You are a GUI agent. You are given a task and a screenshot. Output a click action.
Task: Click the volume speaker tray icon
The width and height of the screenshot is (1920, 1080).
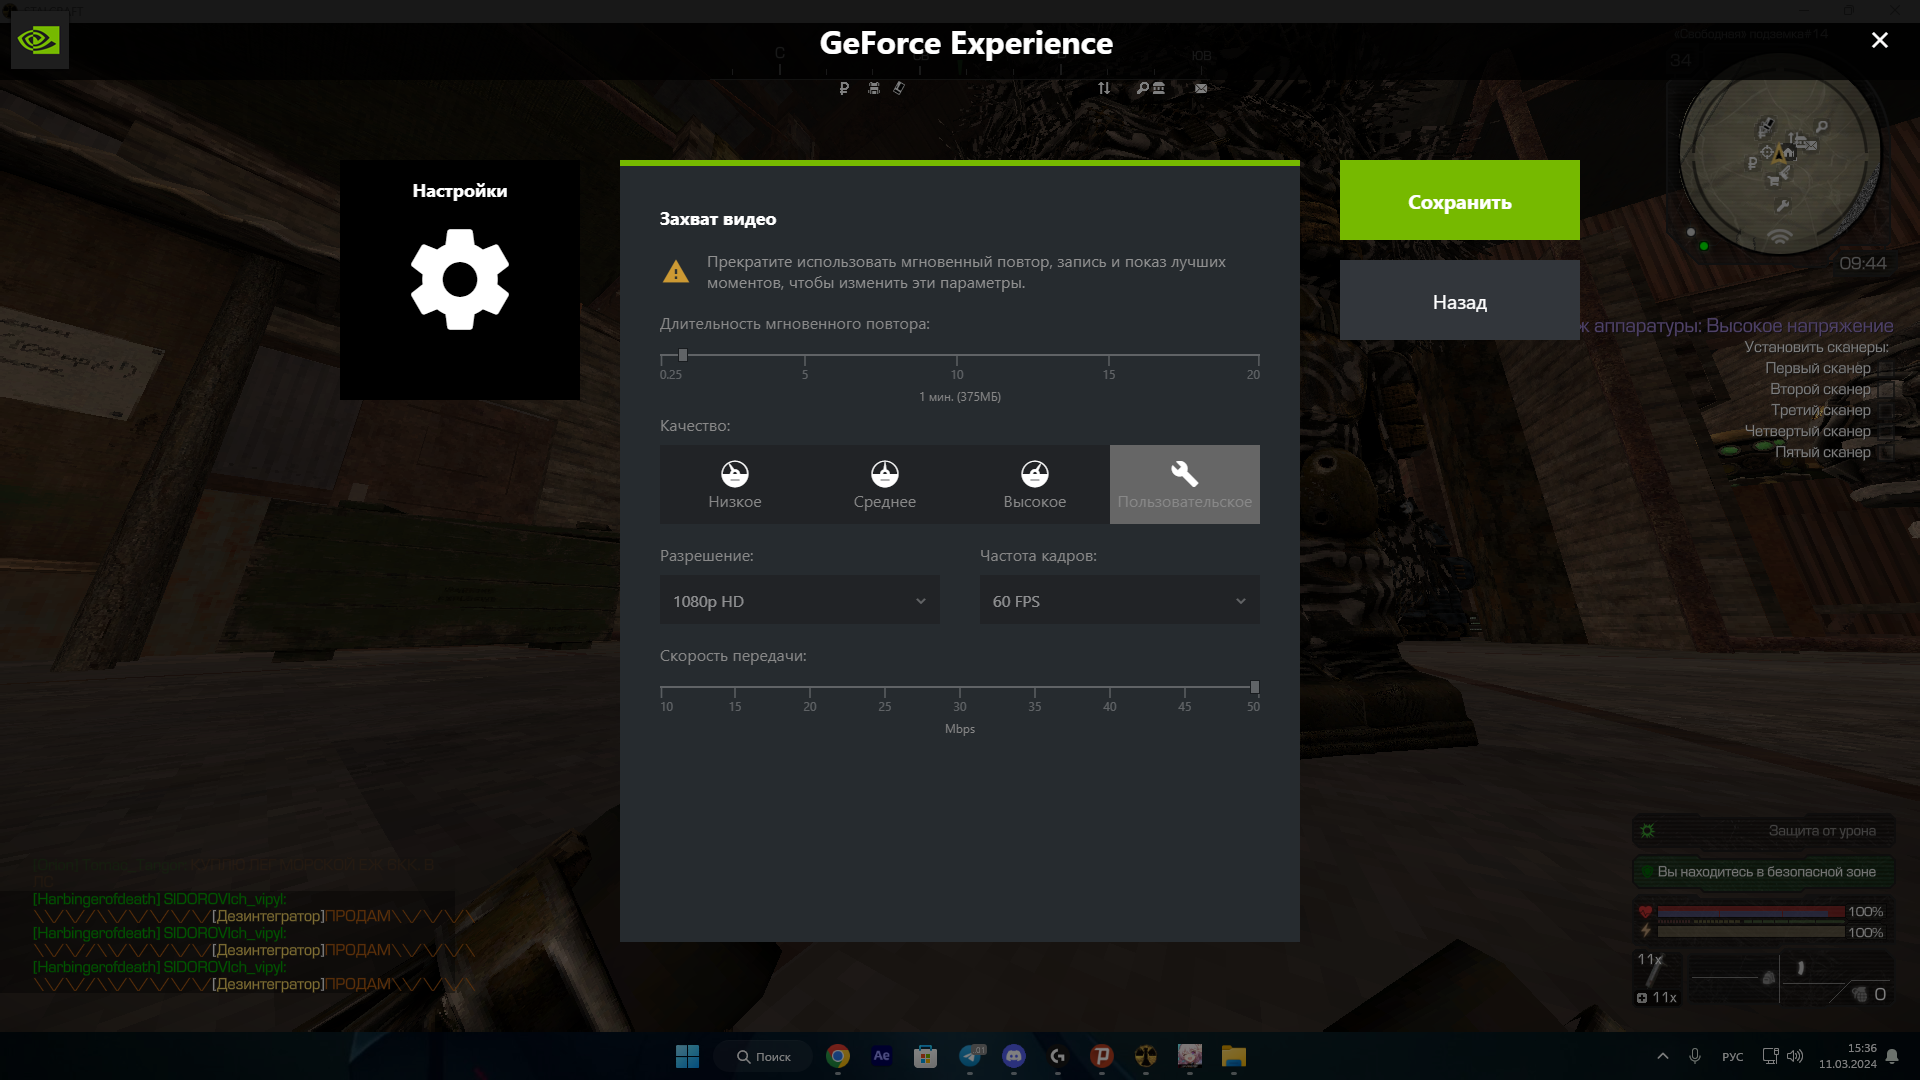1795,1056
